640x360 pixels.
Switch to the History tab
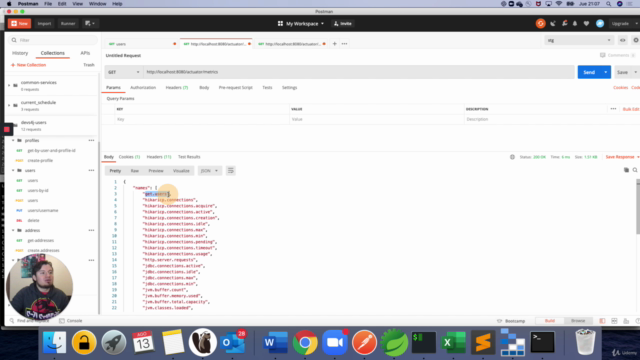point(20,53)
